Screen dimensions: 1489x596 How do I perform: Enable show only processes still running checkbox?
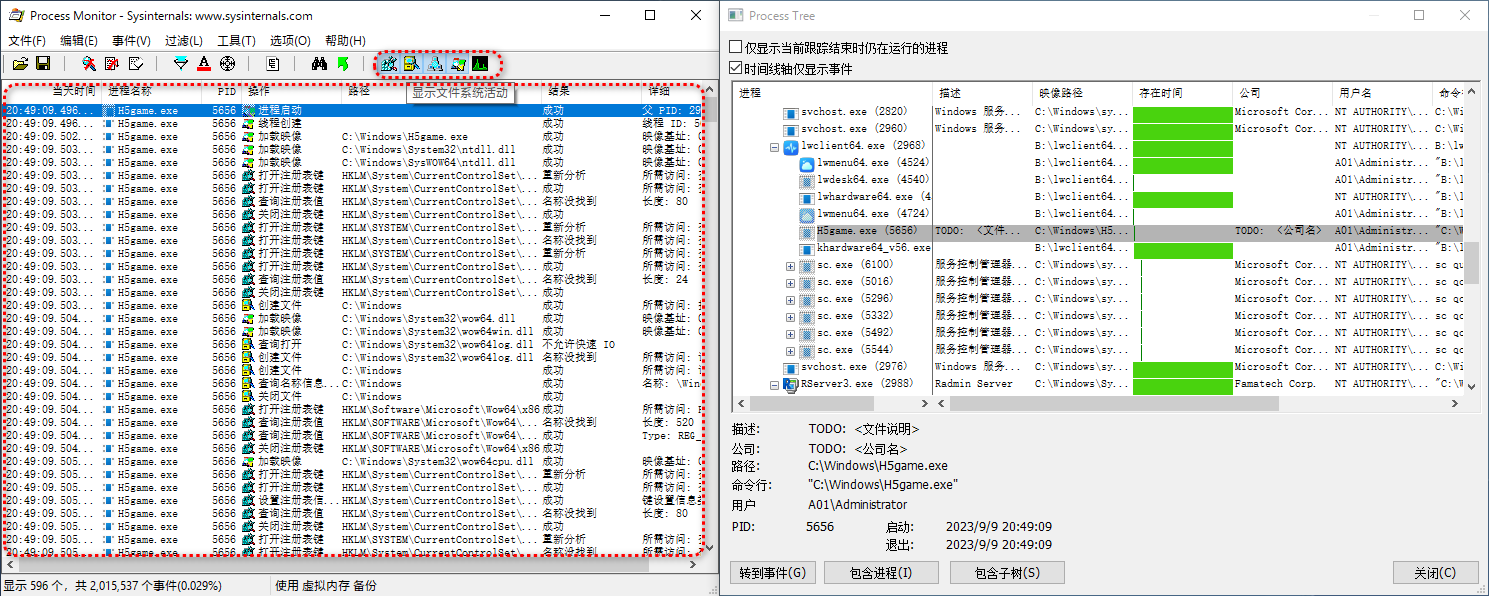(736, 48)
